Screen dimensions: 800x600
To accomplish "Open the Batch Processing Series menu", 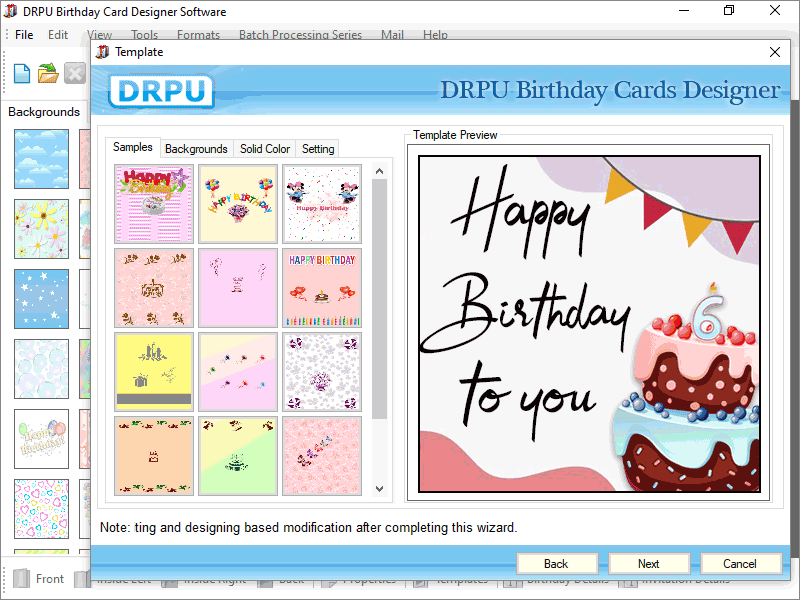I will (x=301, y=35).
